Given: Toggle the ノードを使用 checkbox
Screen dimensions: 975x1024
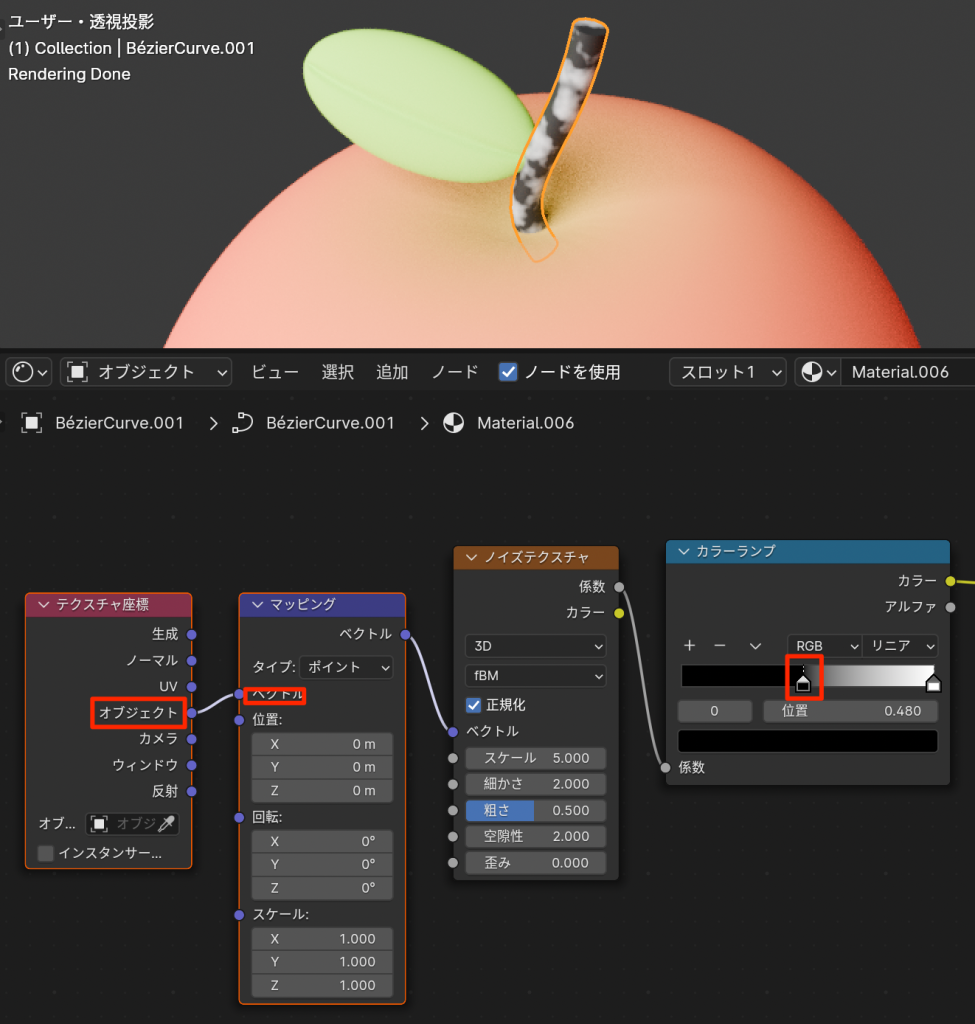Looking at the screenshot, I should pyautogui.click(x=508, y=372).
